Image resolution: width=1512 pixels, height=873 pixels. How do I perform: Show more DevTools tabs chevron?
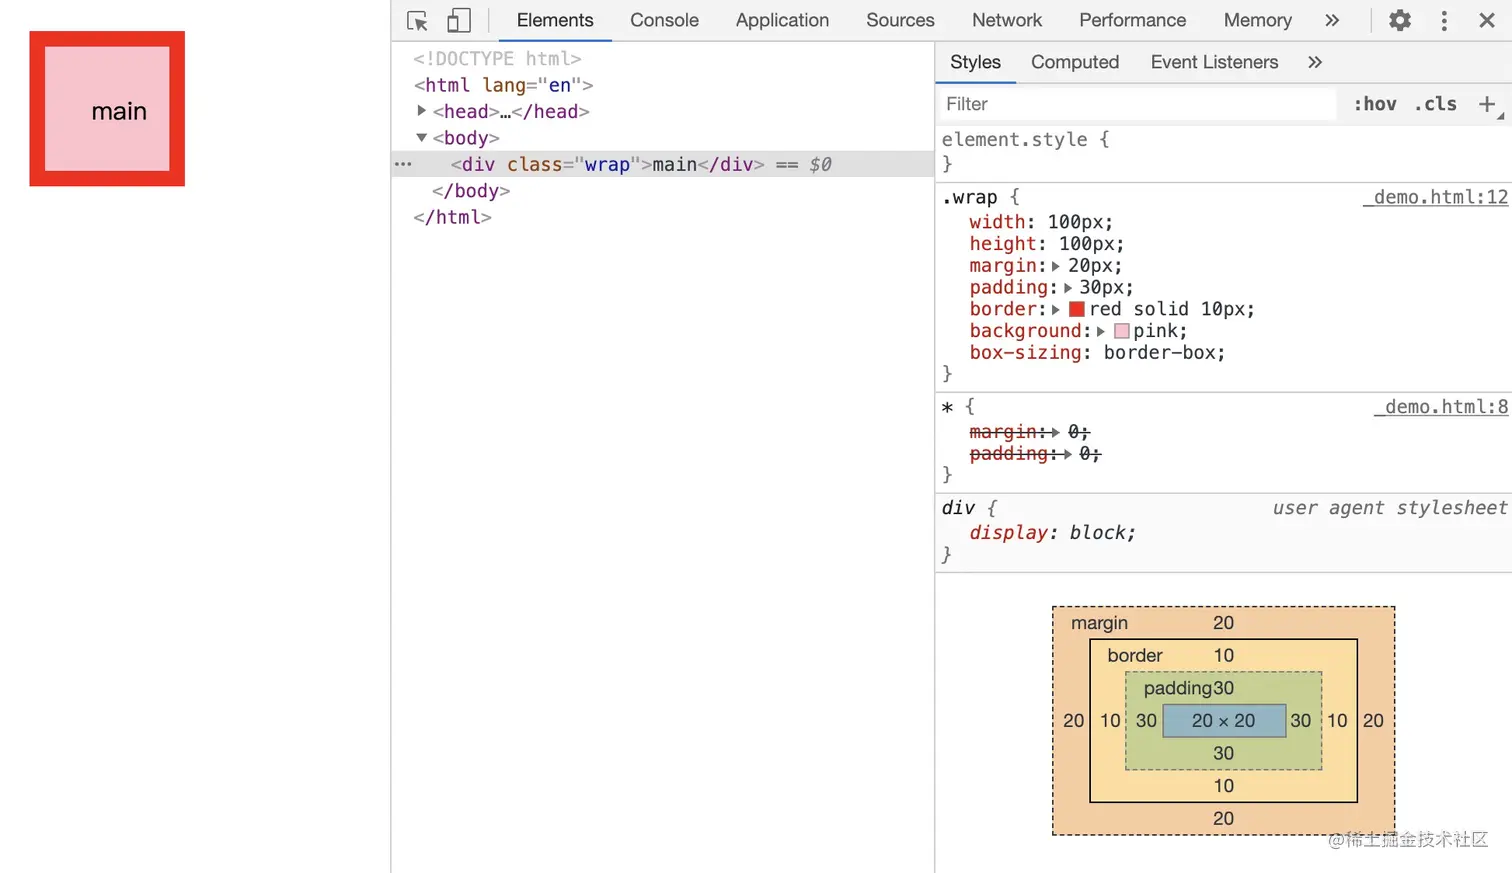click(x=1332, y=20)
